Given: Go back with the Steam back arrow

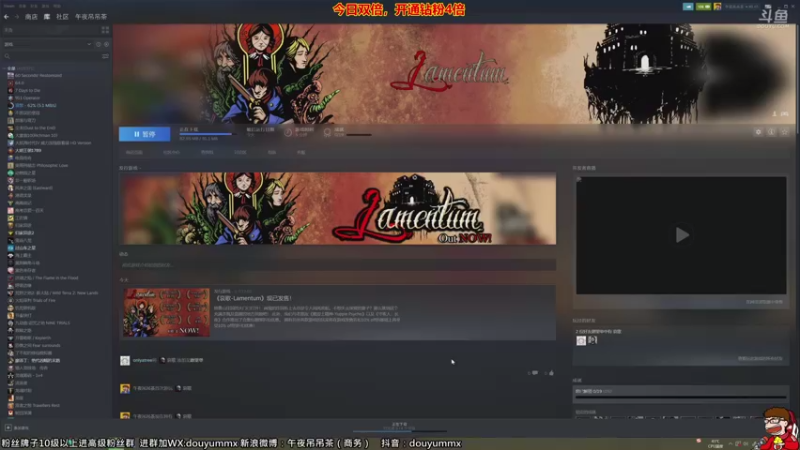Looking at the screenshot, I should click(x=6, y=17).
